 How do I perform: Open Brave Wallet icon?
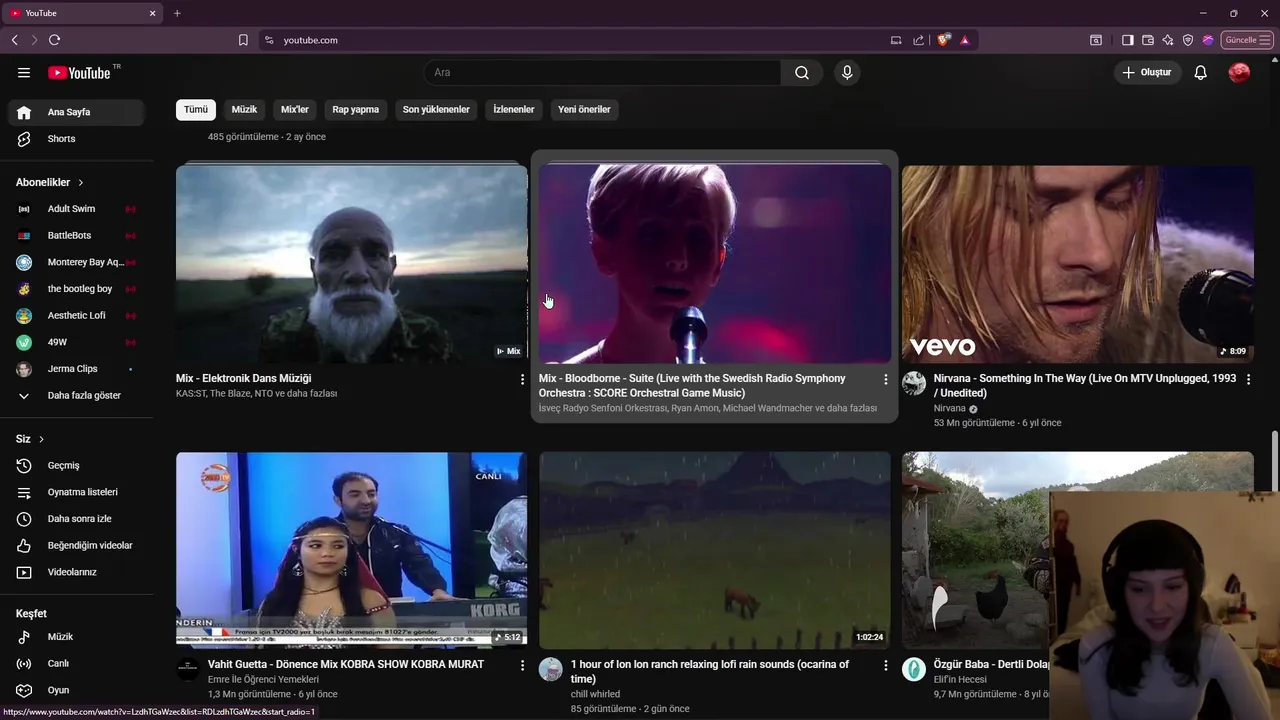tap(1148, 40)
